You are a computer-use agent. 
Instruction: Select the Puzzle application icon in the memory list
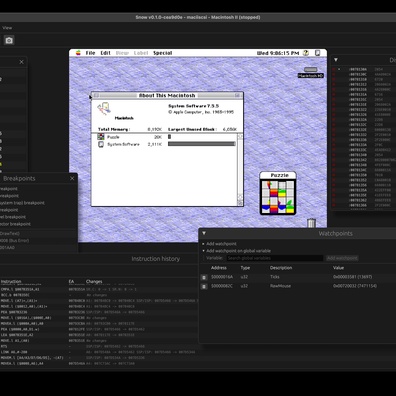(101, 137)
